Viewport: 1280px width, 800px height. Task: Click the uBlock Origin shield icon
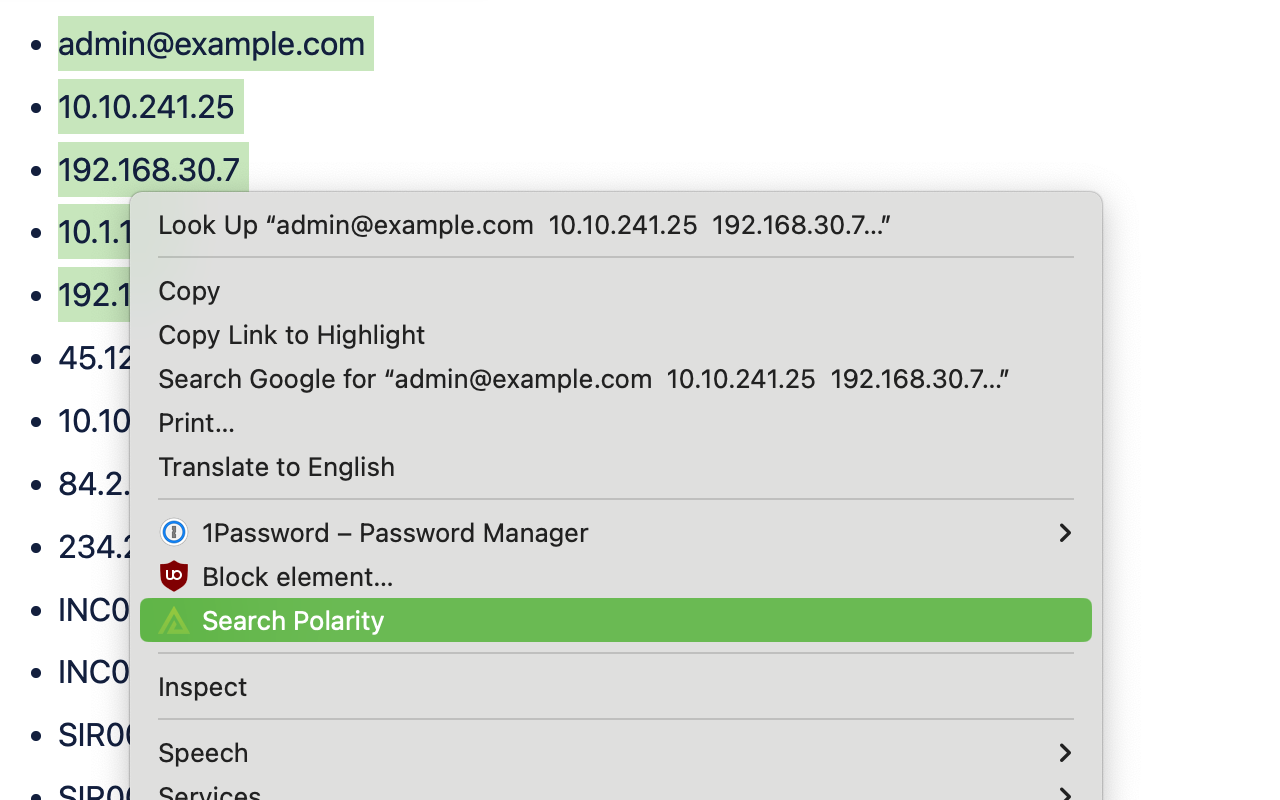[x=174, y=577]
